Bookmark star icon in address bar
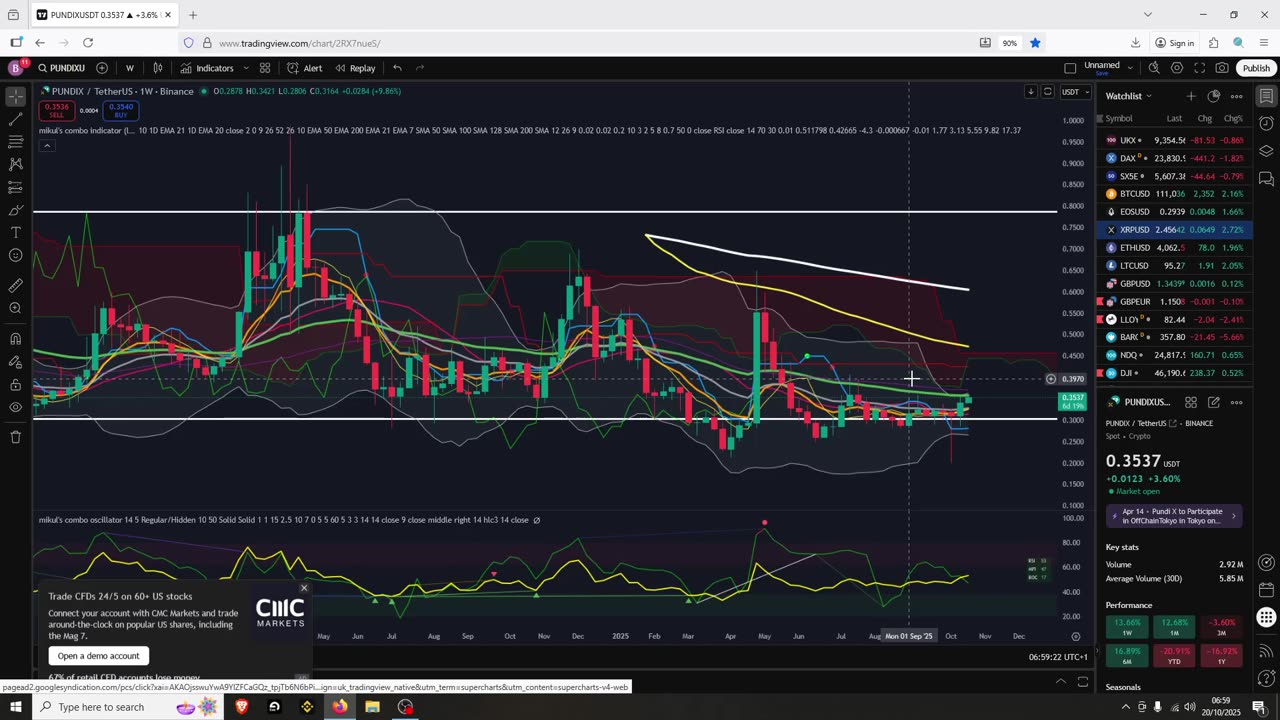1280x720 pixels. point(1035,43)
